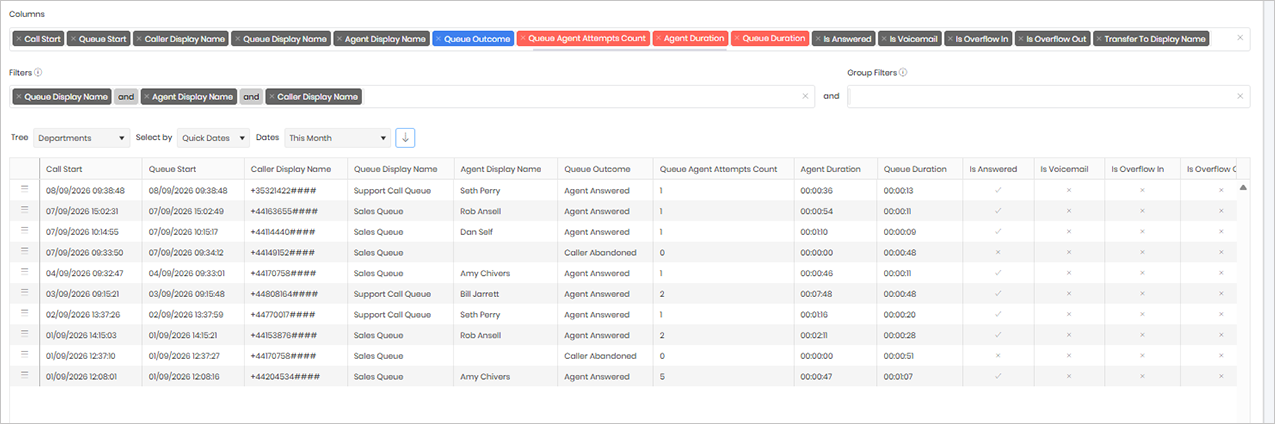
Task: Sort by Queue Outcome column header
Action: coord(597,169)
